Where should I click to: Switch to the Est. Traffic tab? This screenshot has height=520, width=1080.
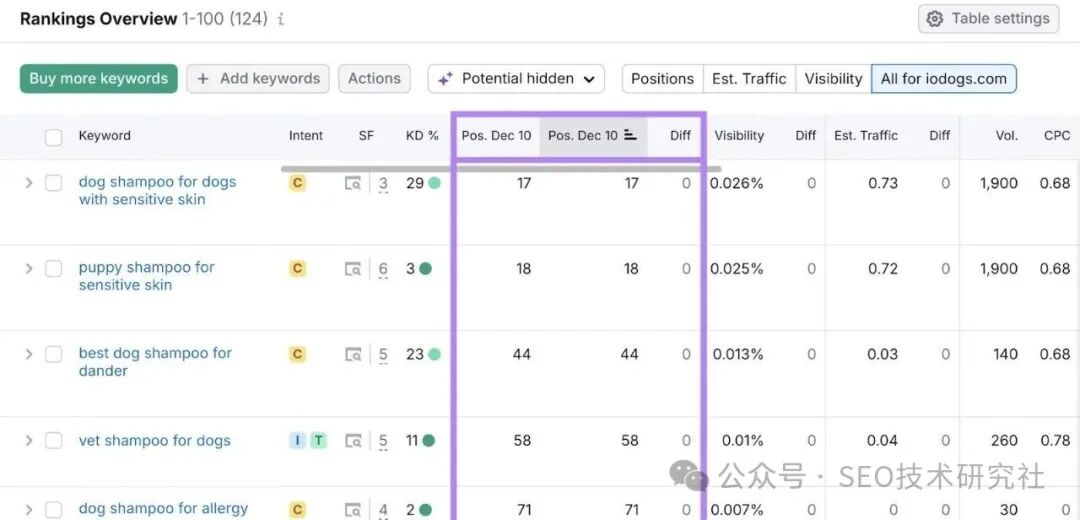pos(749,79)
